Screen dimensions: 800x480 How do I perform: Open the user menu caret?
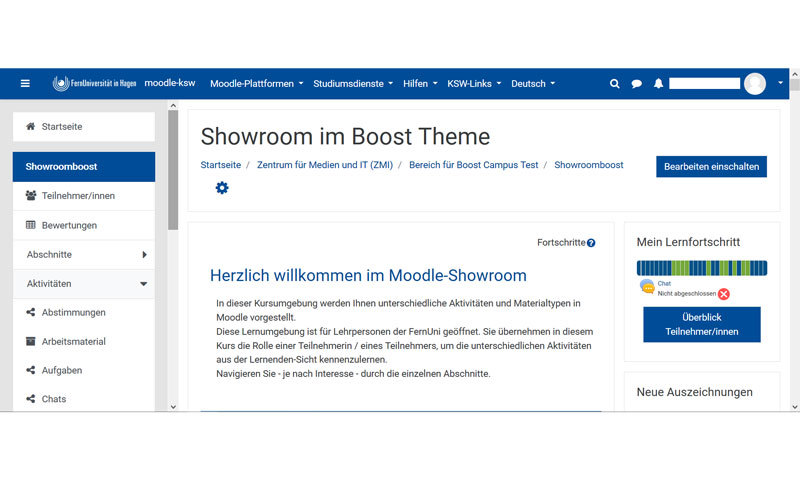pos(780,83)
